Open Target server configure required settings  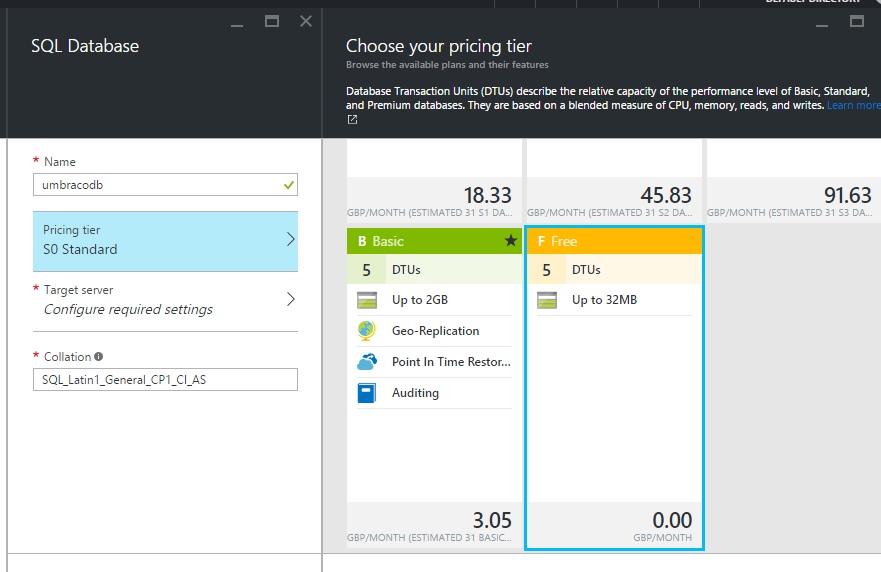(x=165, y=301)
